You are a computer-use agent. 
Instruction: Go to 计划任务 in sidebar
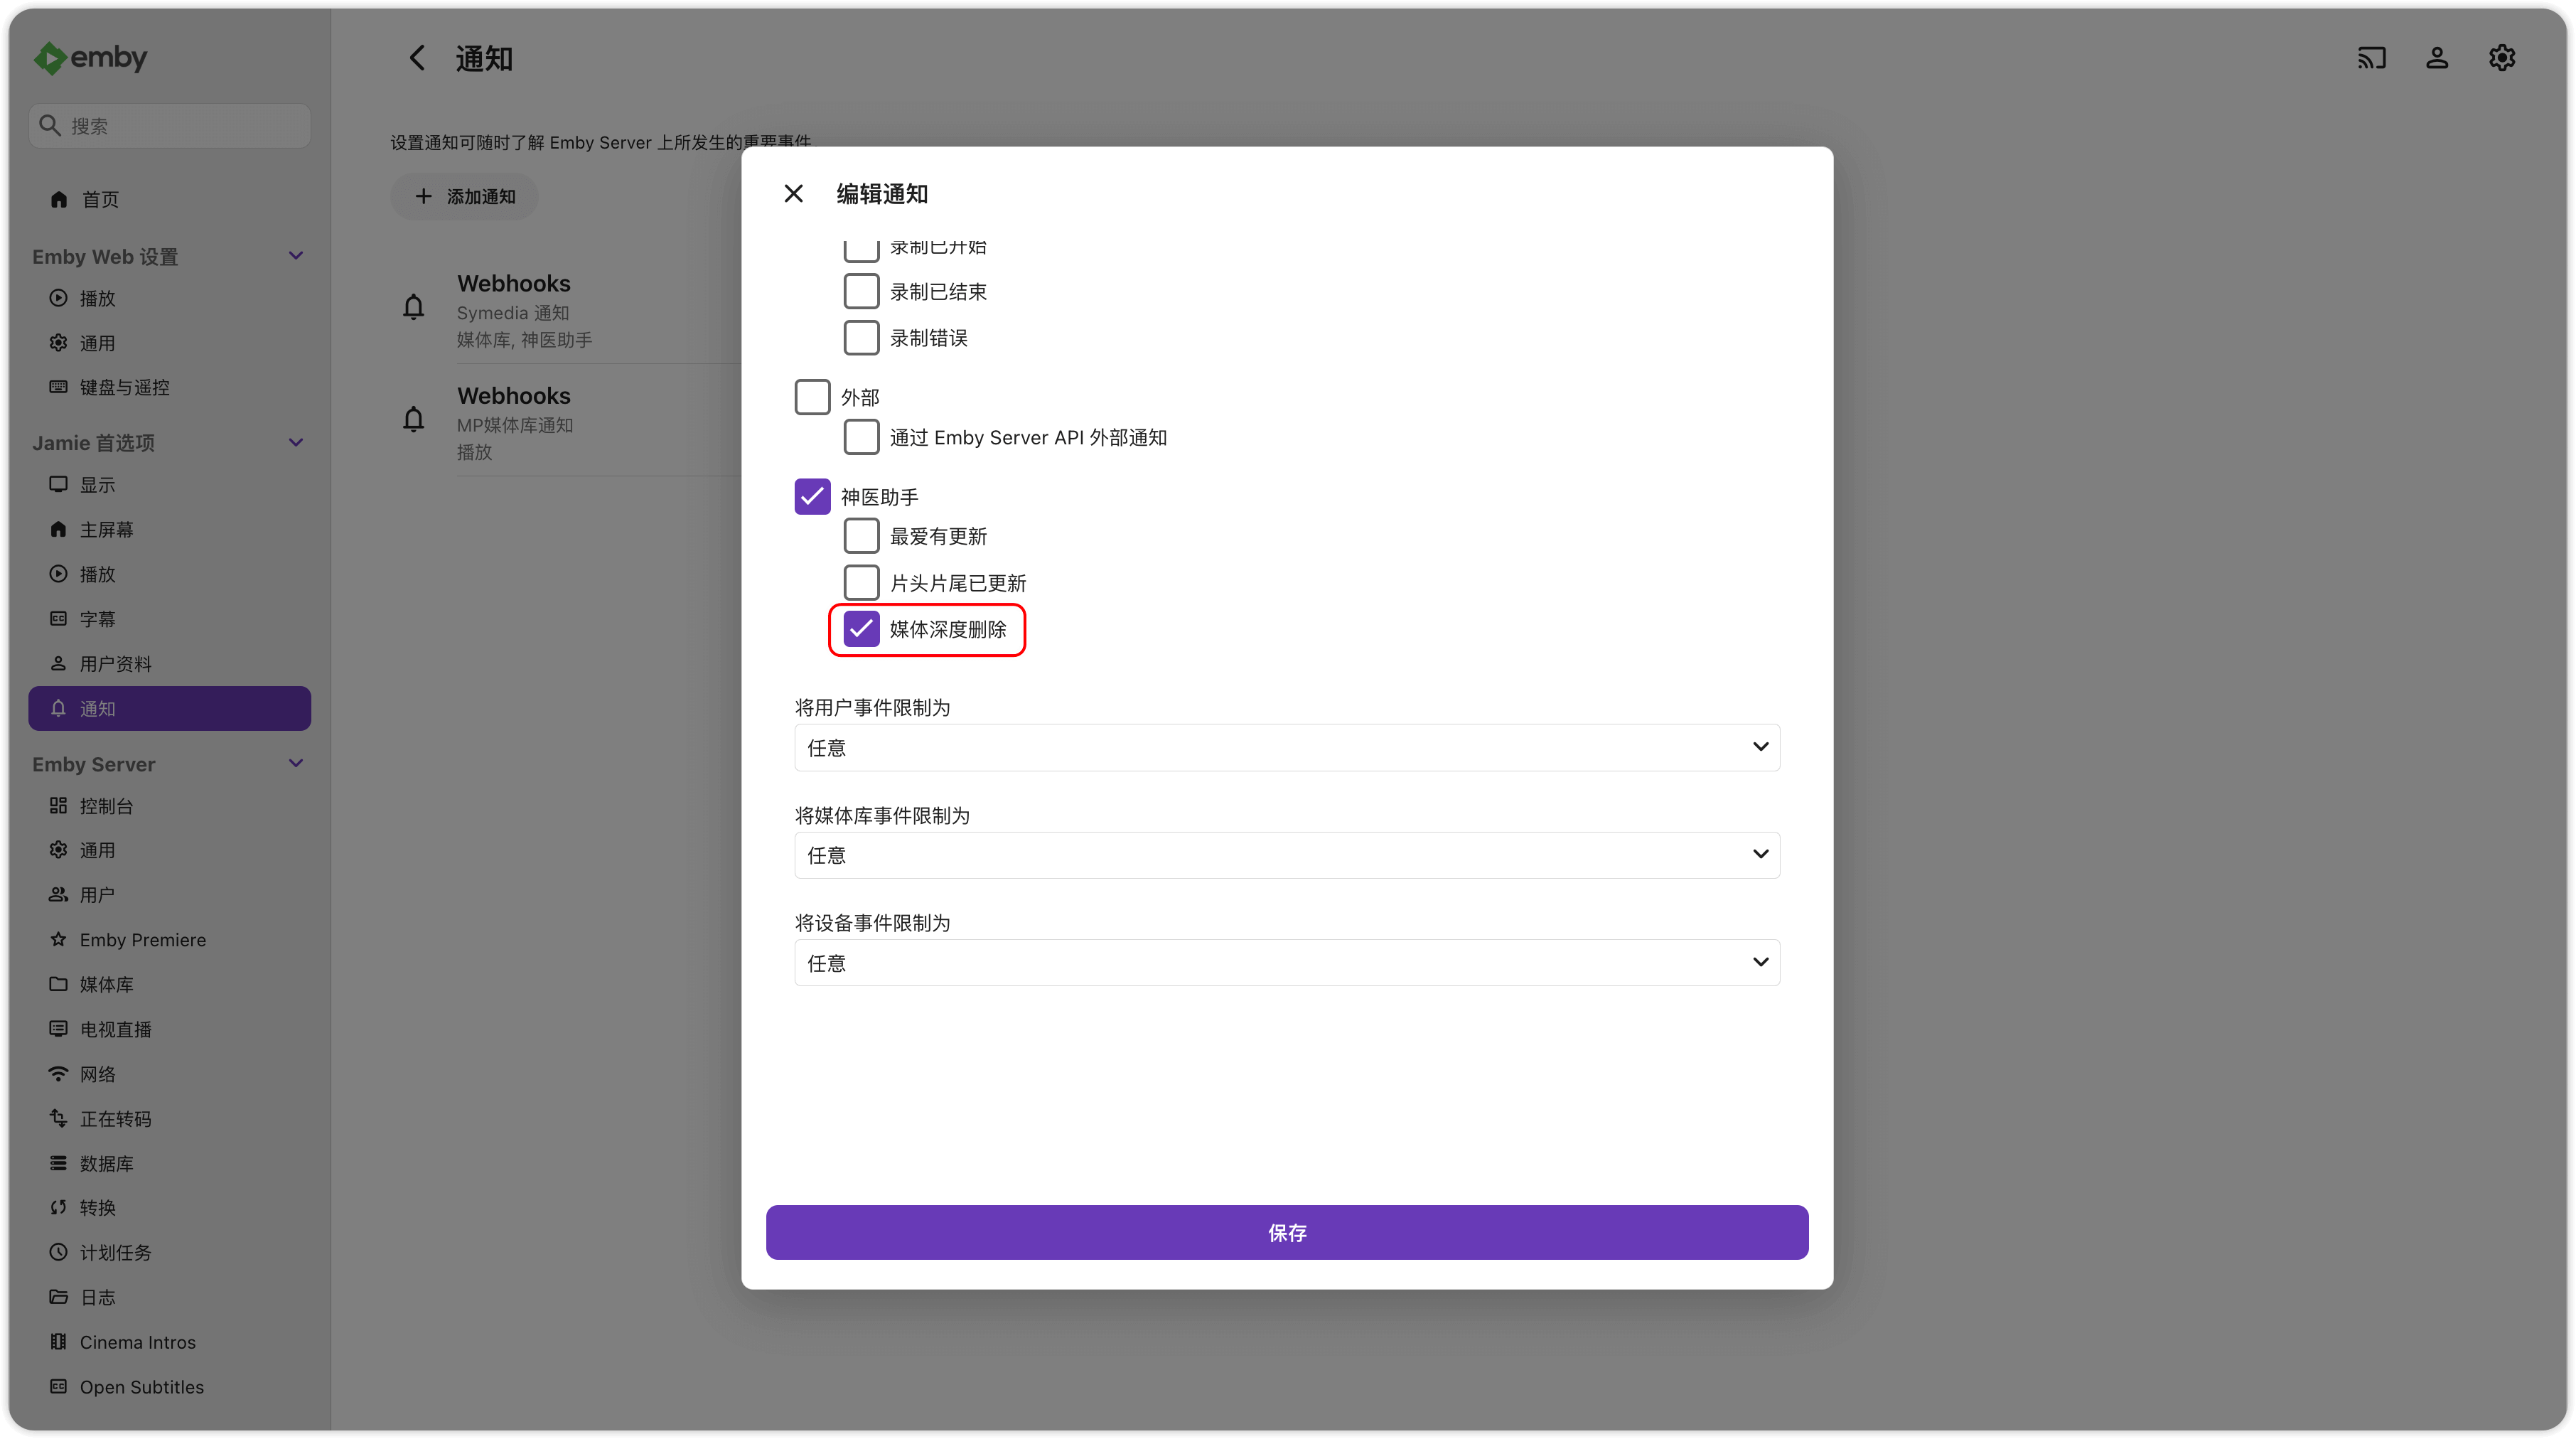tap(115, 1252)
